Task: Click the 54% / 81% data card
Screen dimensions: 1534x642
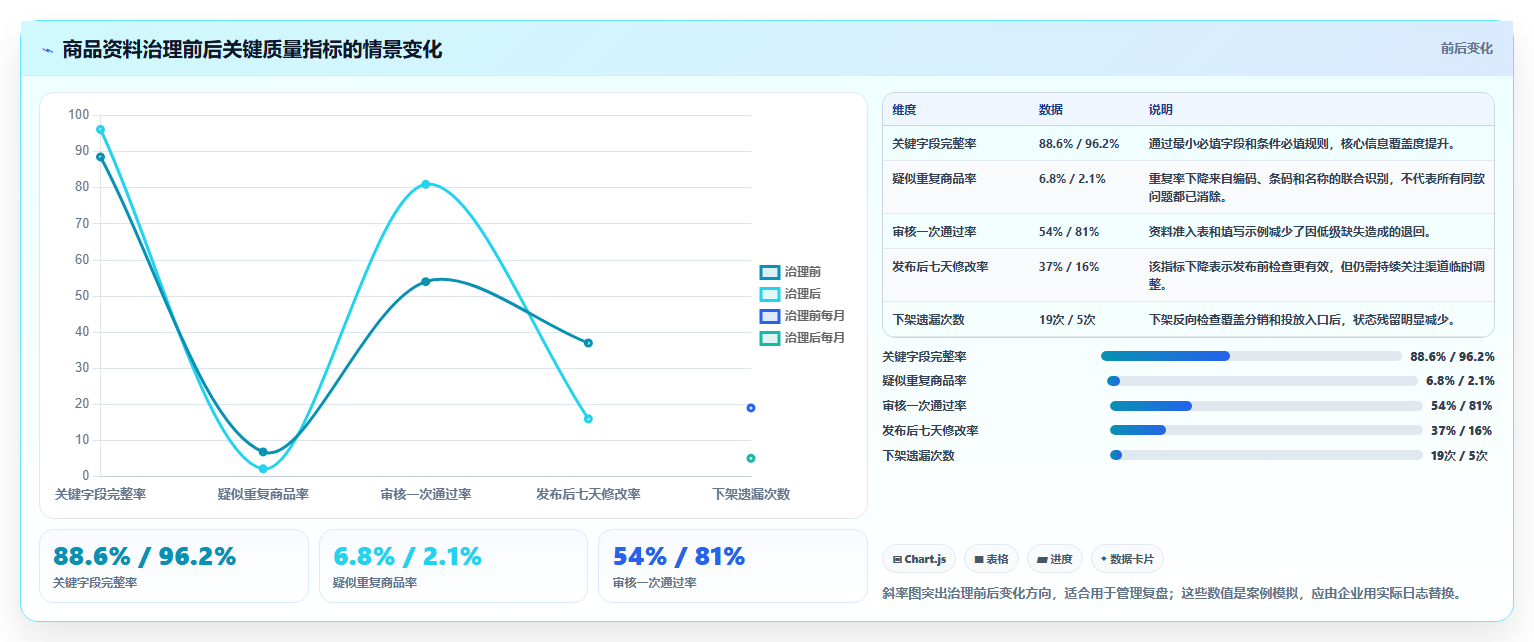Action: pyautogui.click(x=732, y=566)
